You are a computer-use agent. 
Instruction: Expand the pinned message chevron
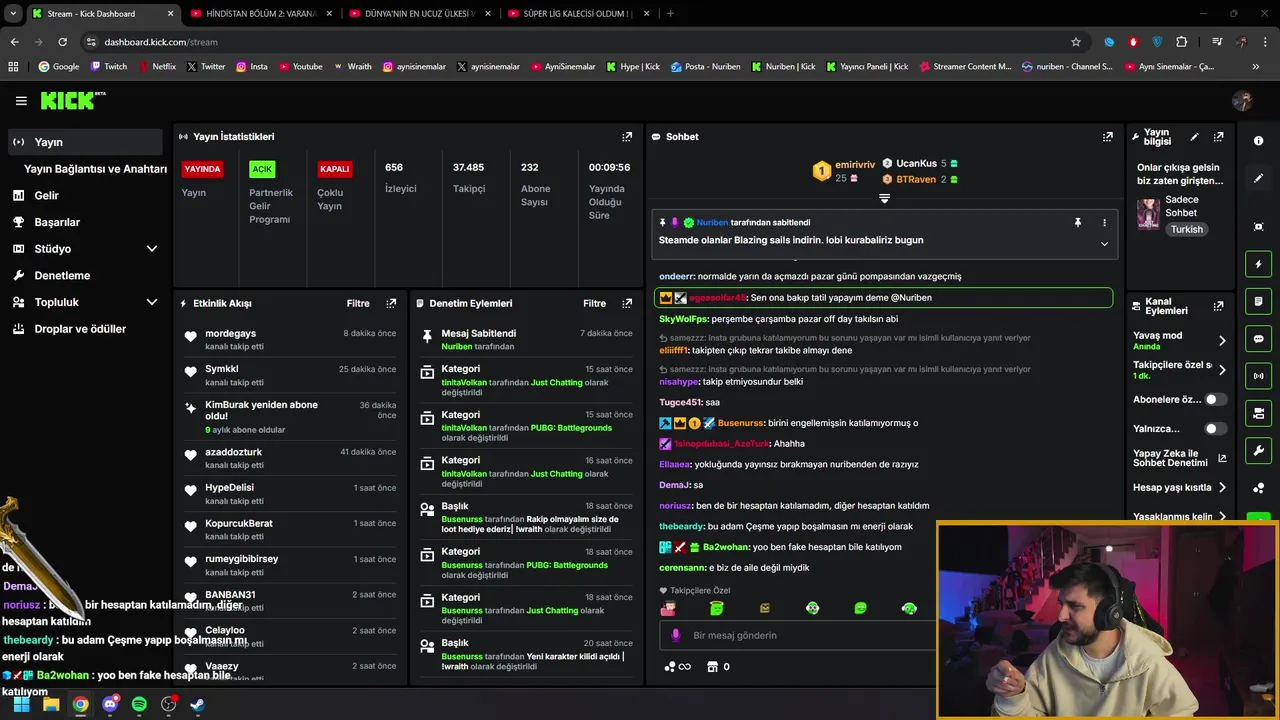(x=1105, y=244)
